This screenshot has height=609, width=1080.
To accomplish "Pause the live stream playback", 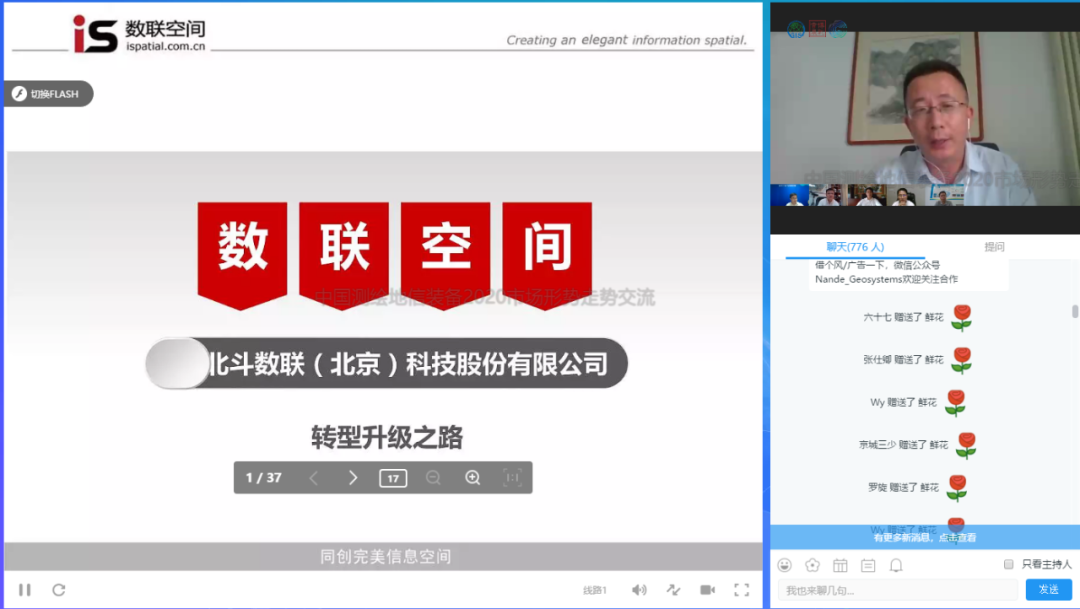I will (25, 590).
